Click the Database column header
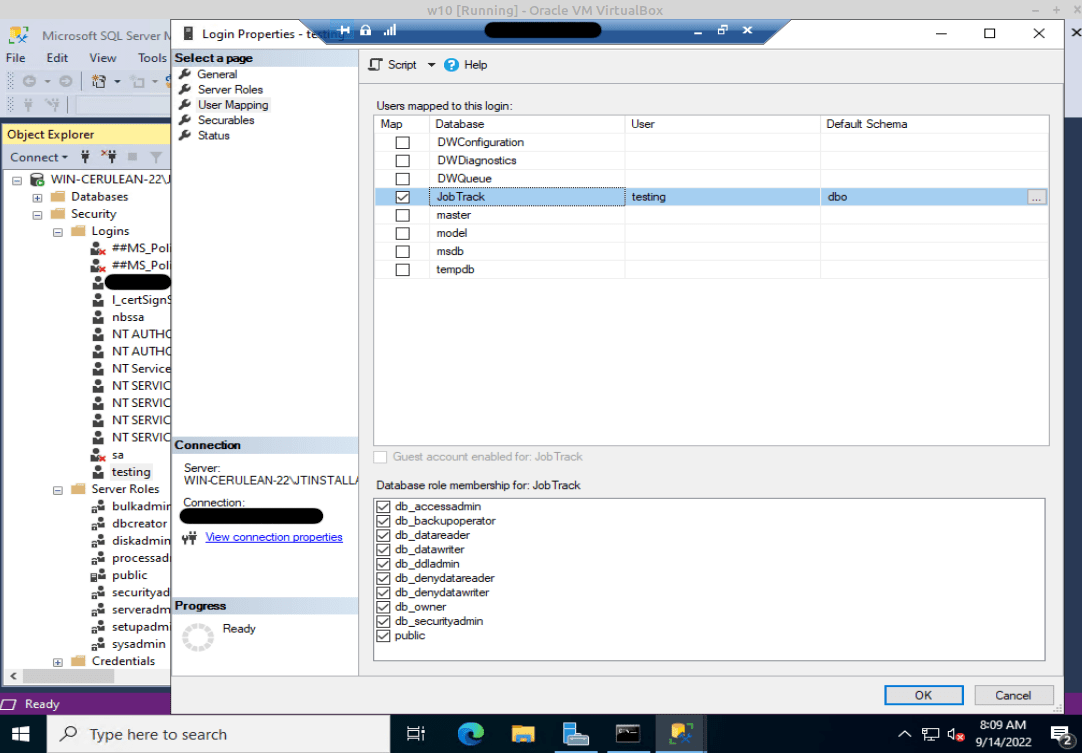Image resolution: width=1082 pixels, height=753 pixels. click(527, 124)
